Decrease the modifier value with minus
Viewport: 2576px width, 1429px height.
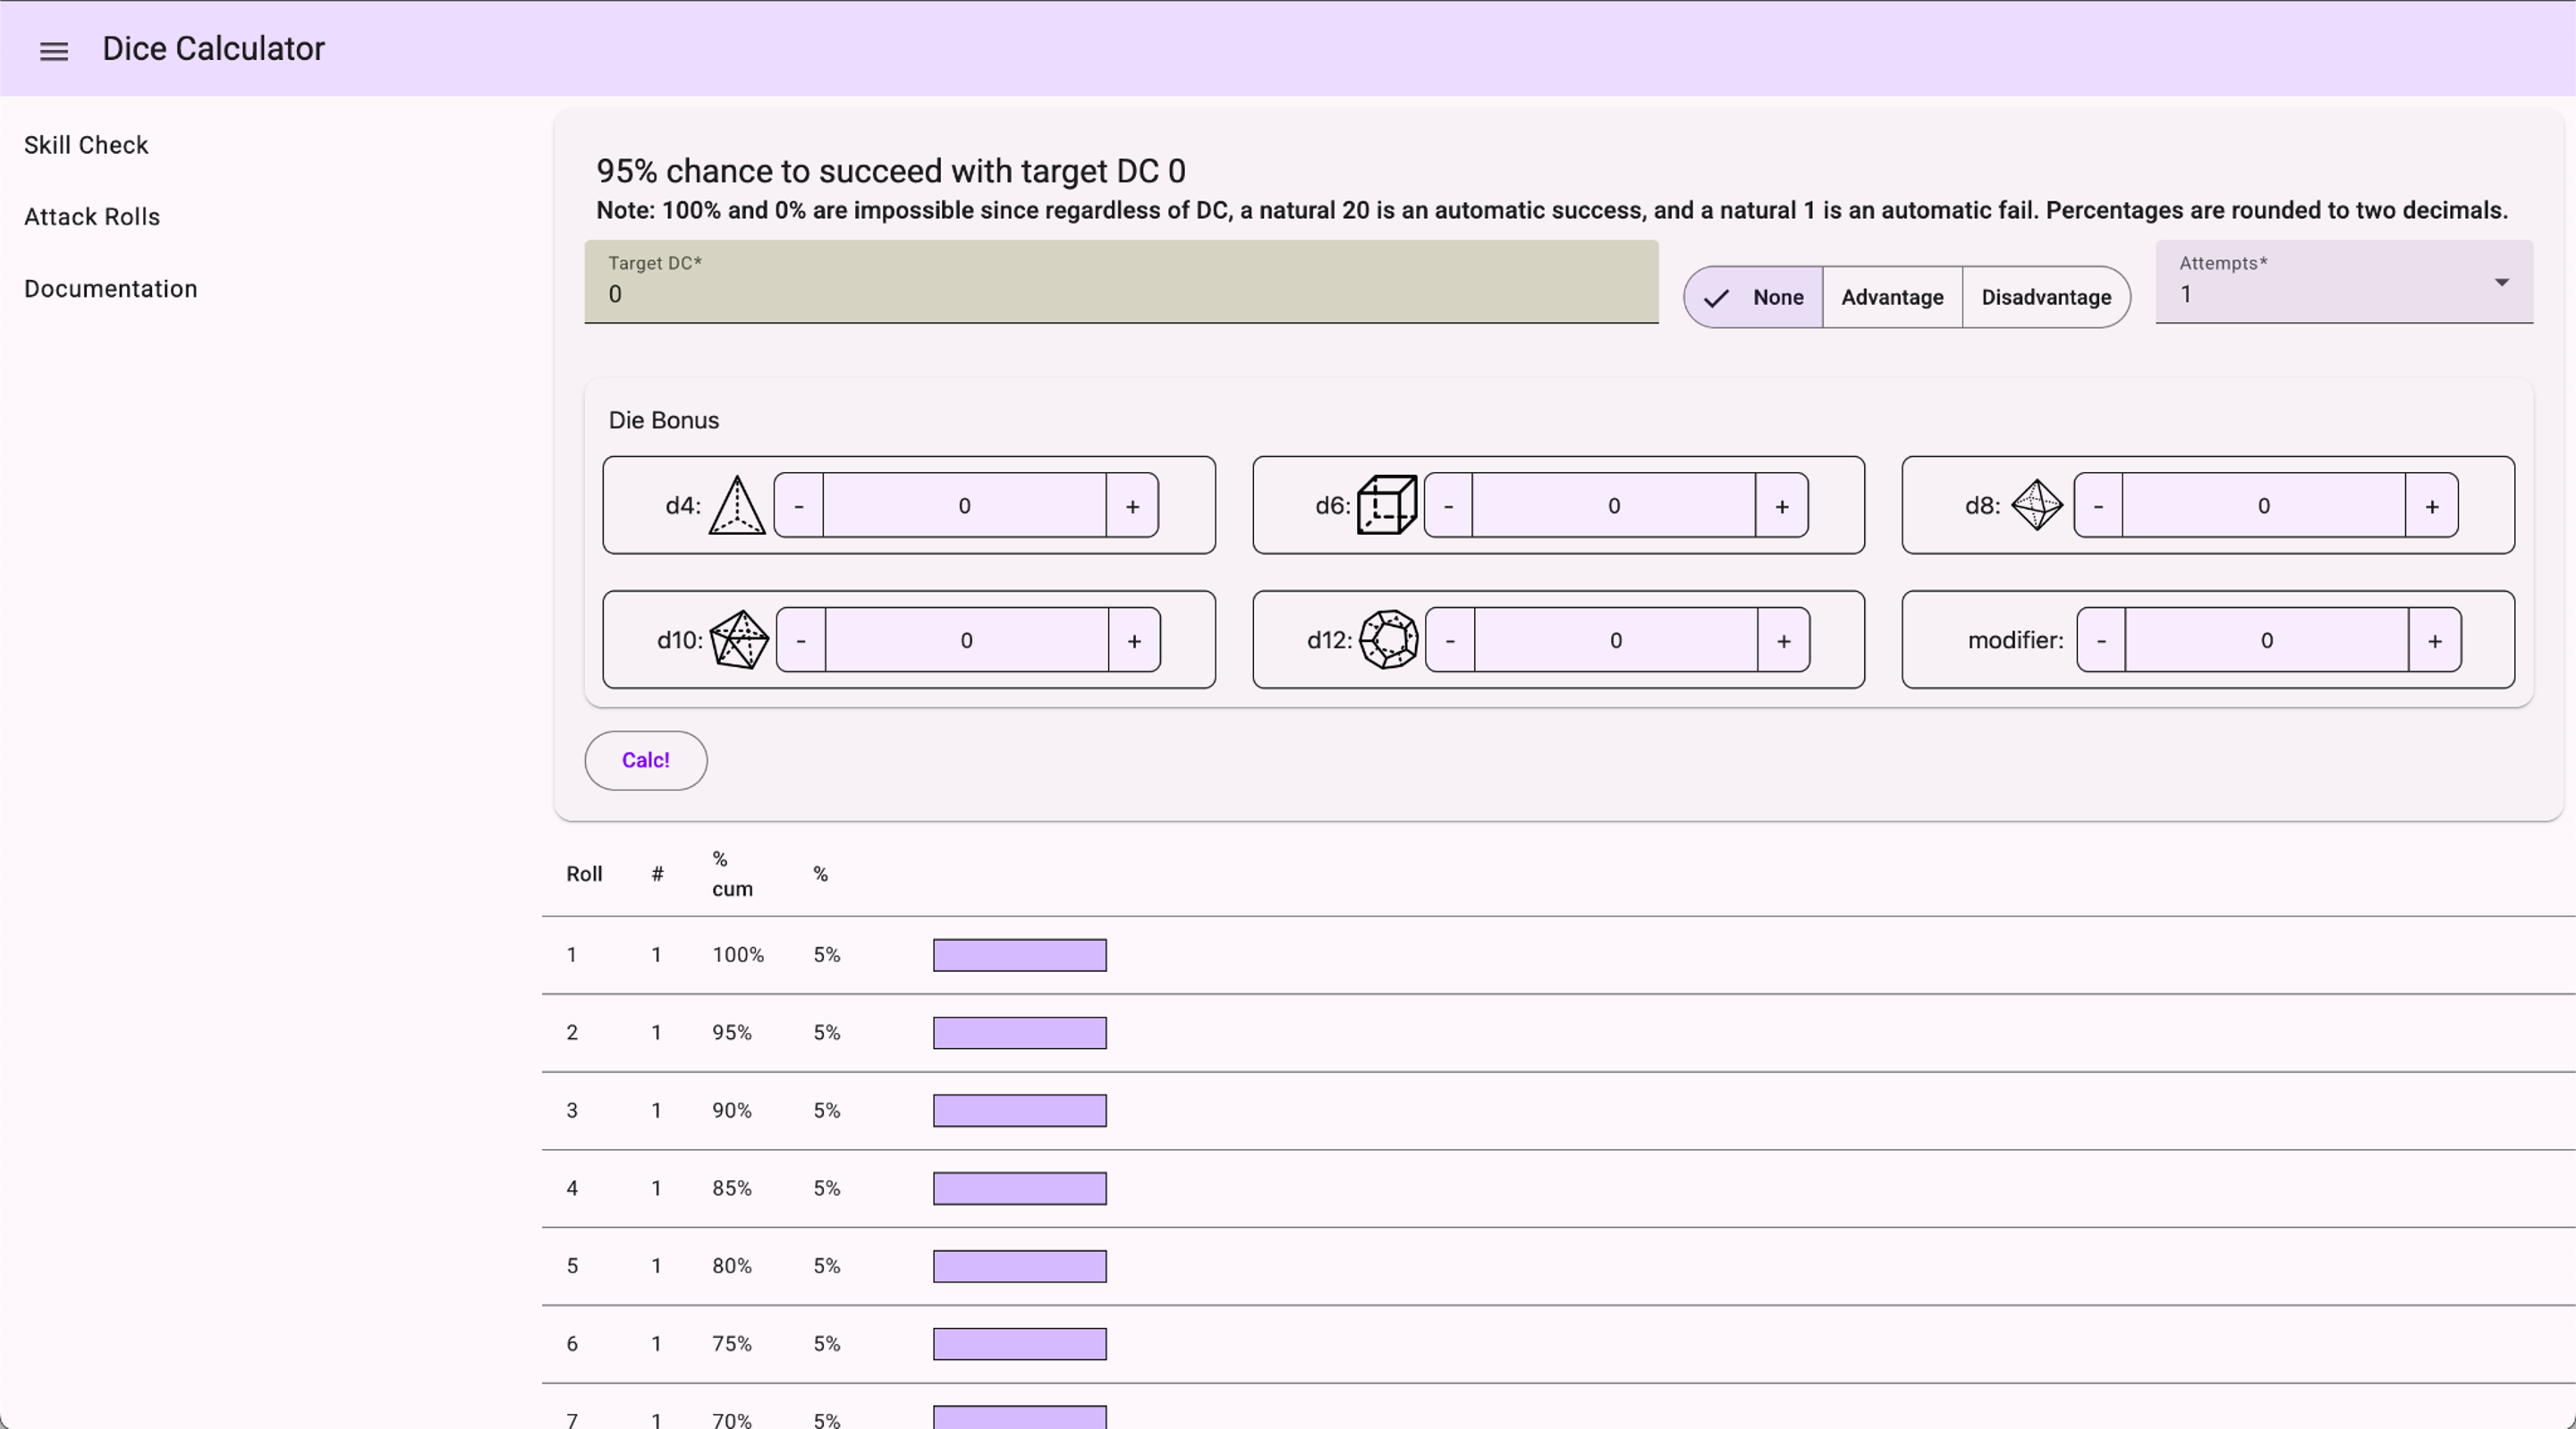click(2101, 640)
